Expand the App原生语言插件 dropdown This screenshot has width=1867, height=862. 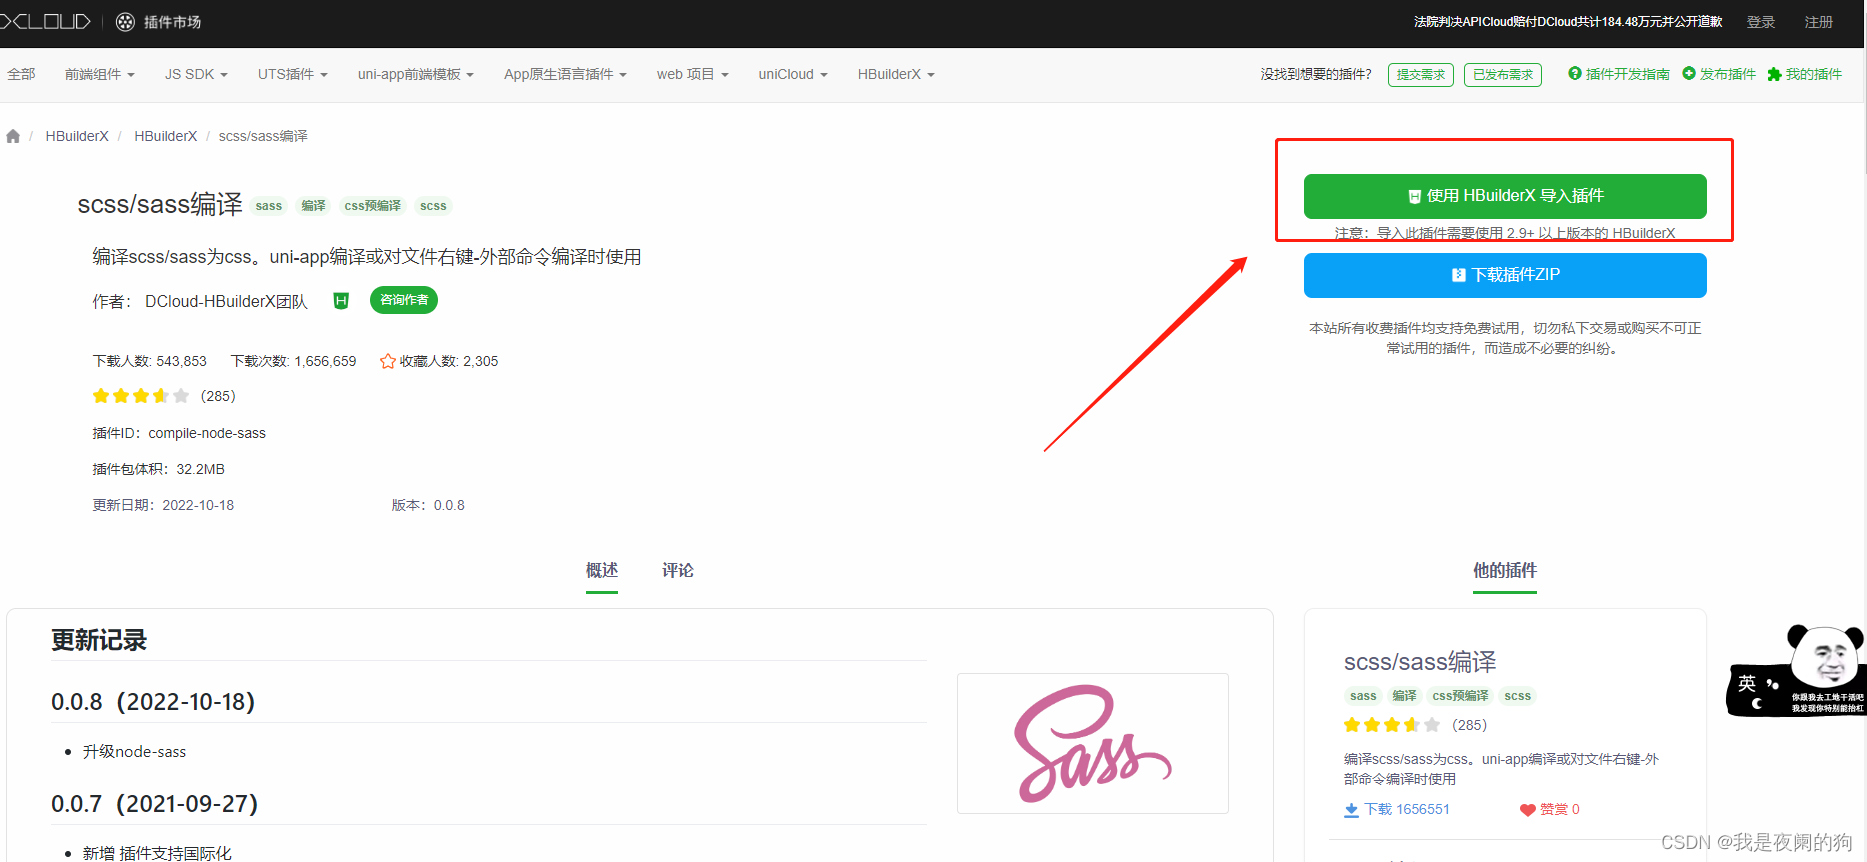tap(565, 74)
